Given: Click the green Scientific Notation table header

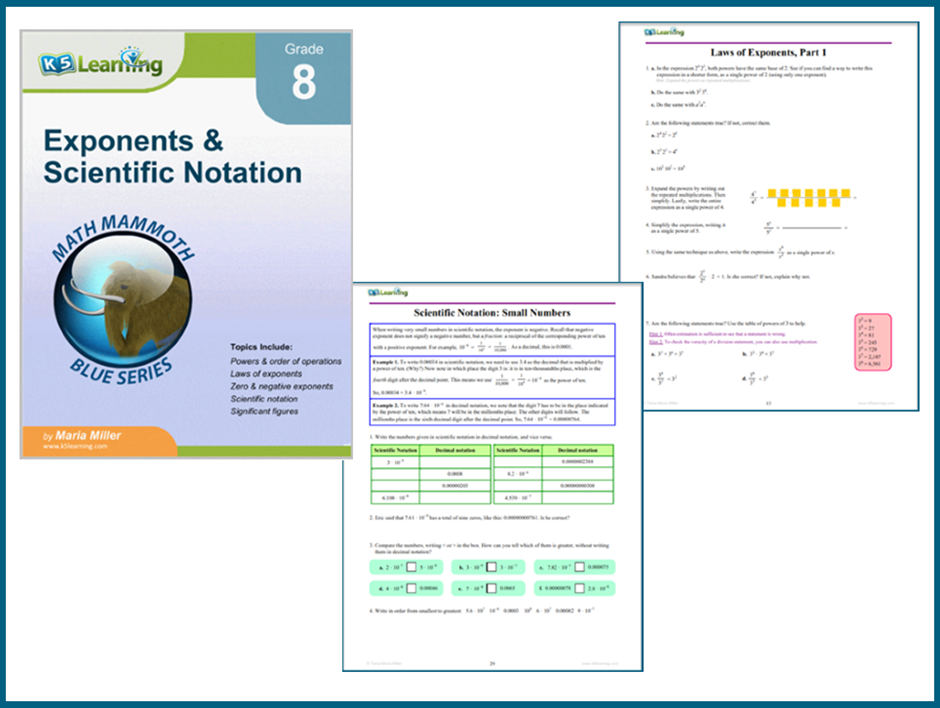Looking at the screenshot, I should 395,450.
